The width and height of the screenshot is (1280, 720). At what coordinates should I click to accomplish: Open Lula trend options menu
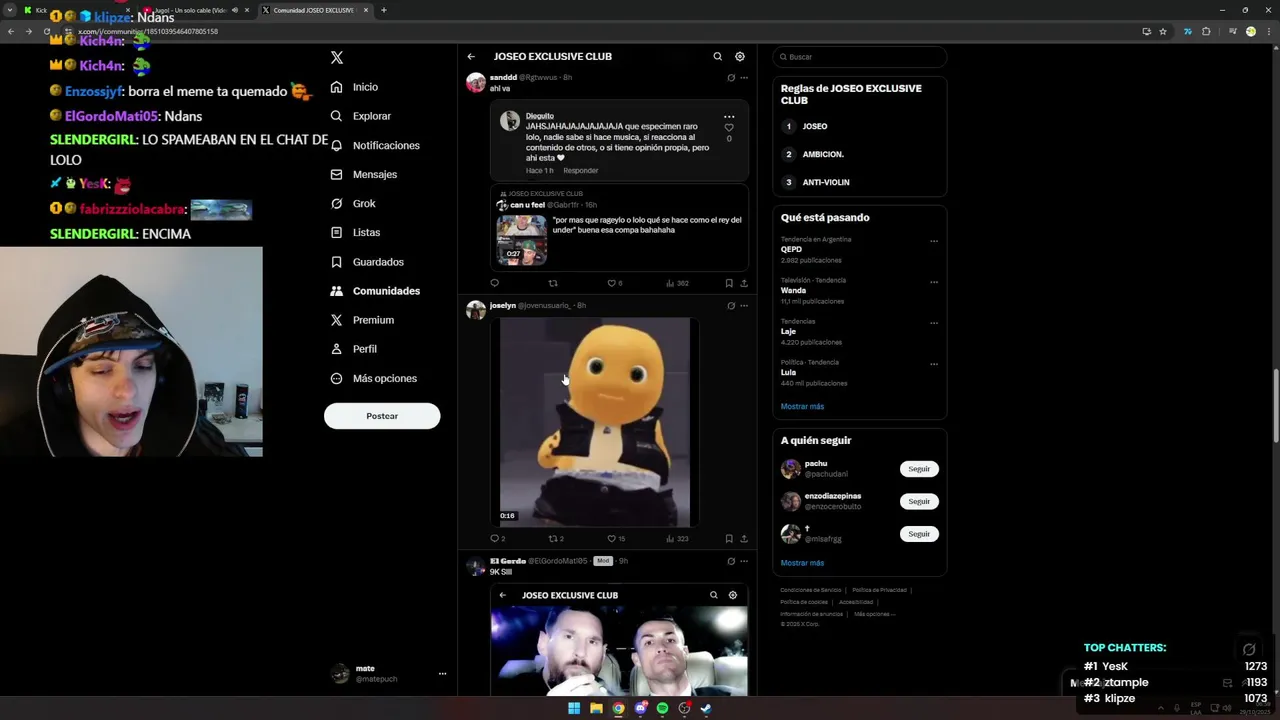point(934,364)
